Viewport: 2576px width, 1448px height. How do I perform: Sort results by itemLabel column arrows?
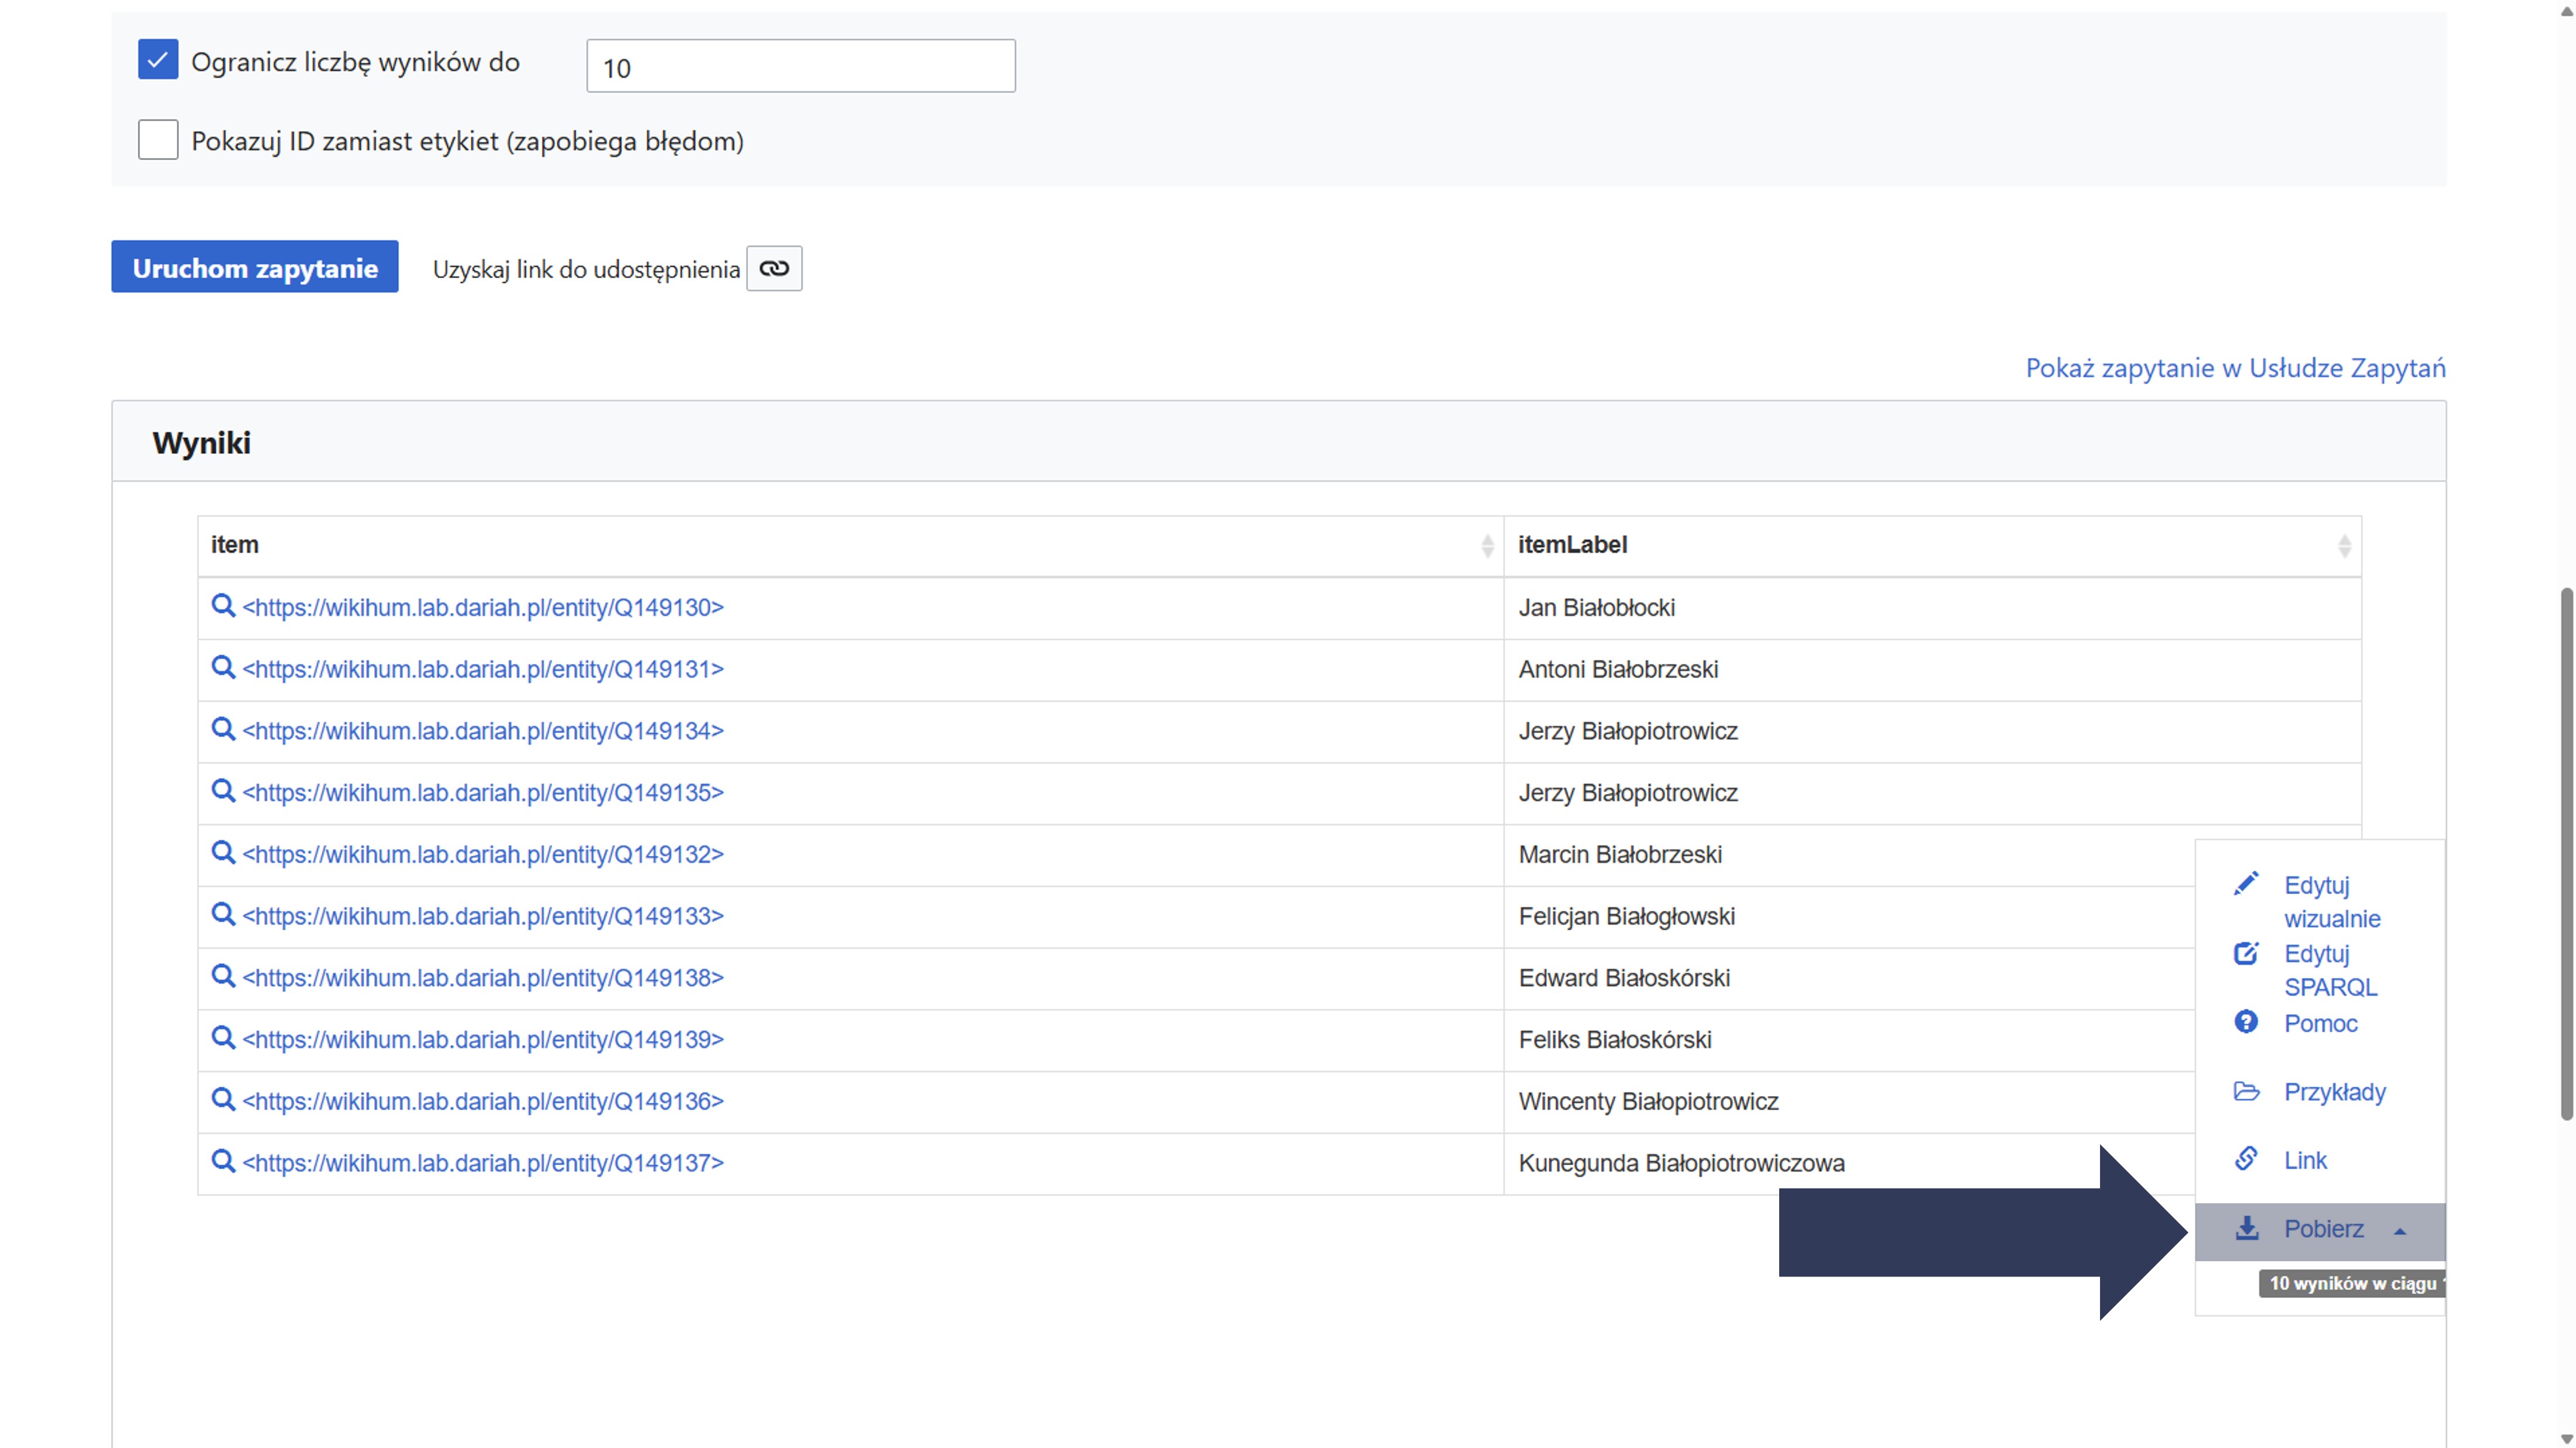(x=2344, y=545)
